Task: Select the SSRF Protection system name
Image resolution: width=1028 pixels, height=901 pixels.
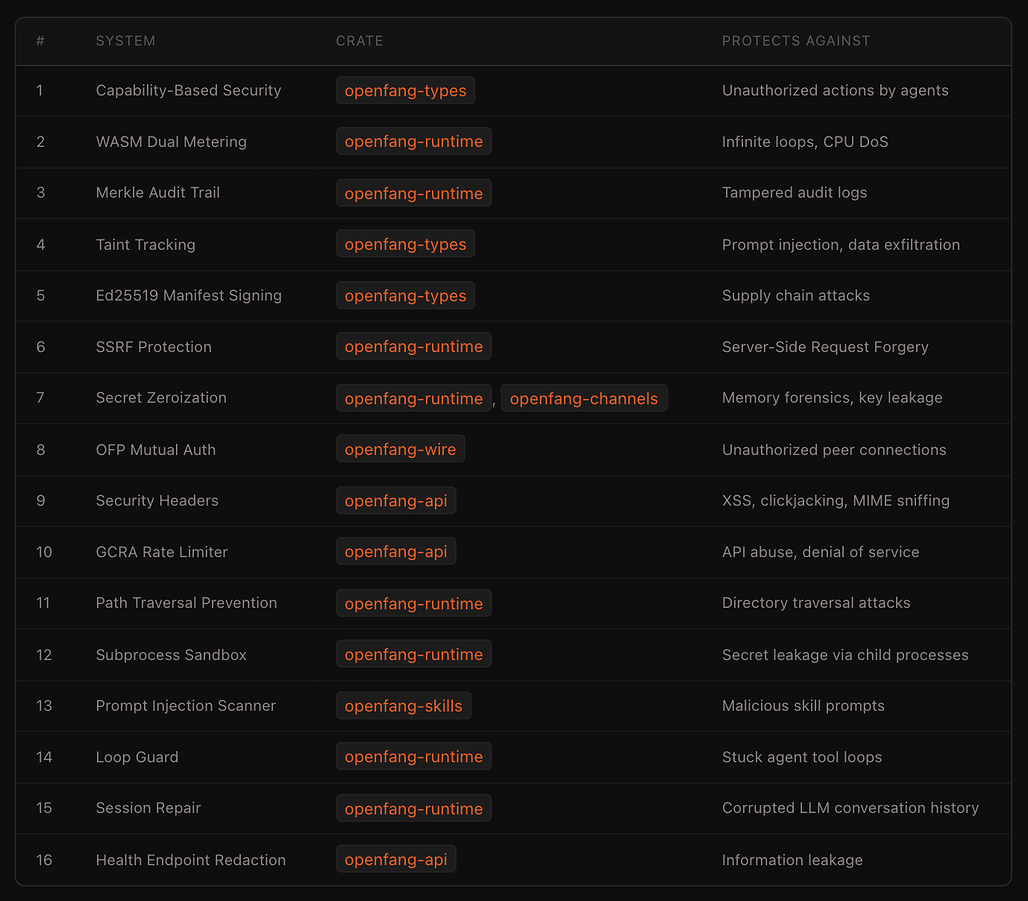Action: tap(153, 347)
